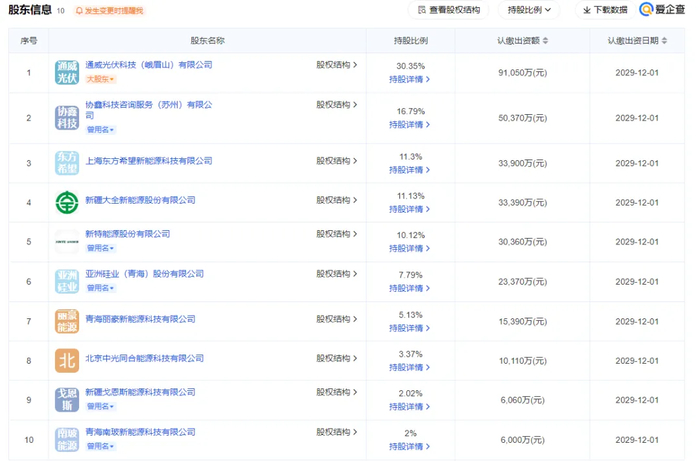Click the 股东名称 column header

point(208,41)
